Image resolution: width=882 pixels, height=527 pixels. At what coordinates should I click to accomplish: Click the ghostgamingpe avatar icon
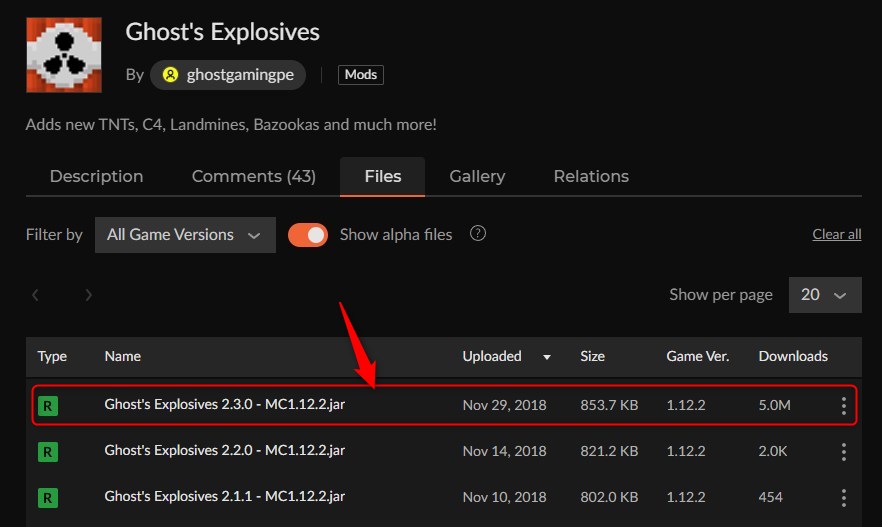coord(170,75)
